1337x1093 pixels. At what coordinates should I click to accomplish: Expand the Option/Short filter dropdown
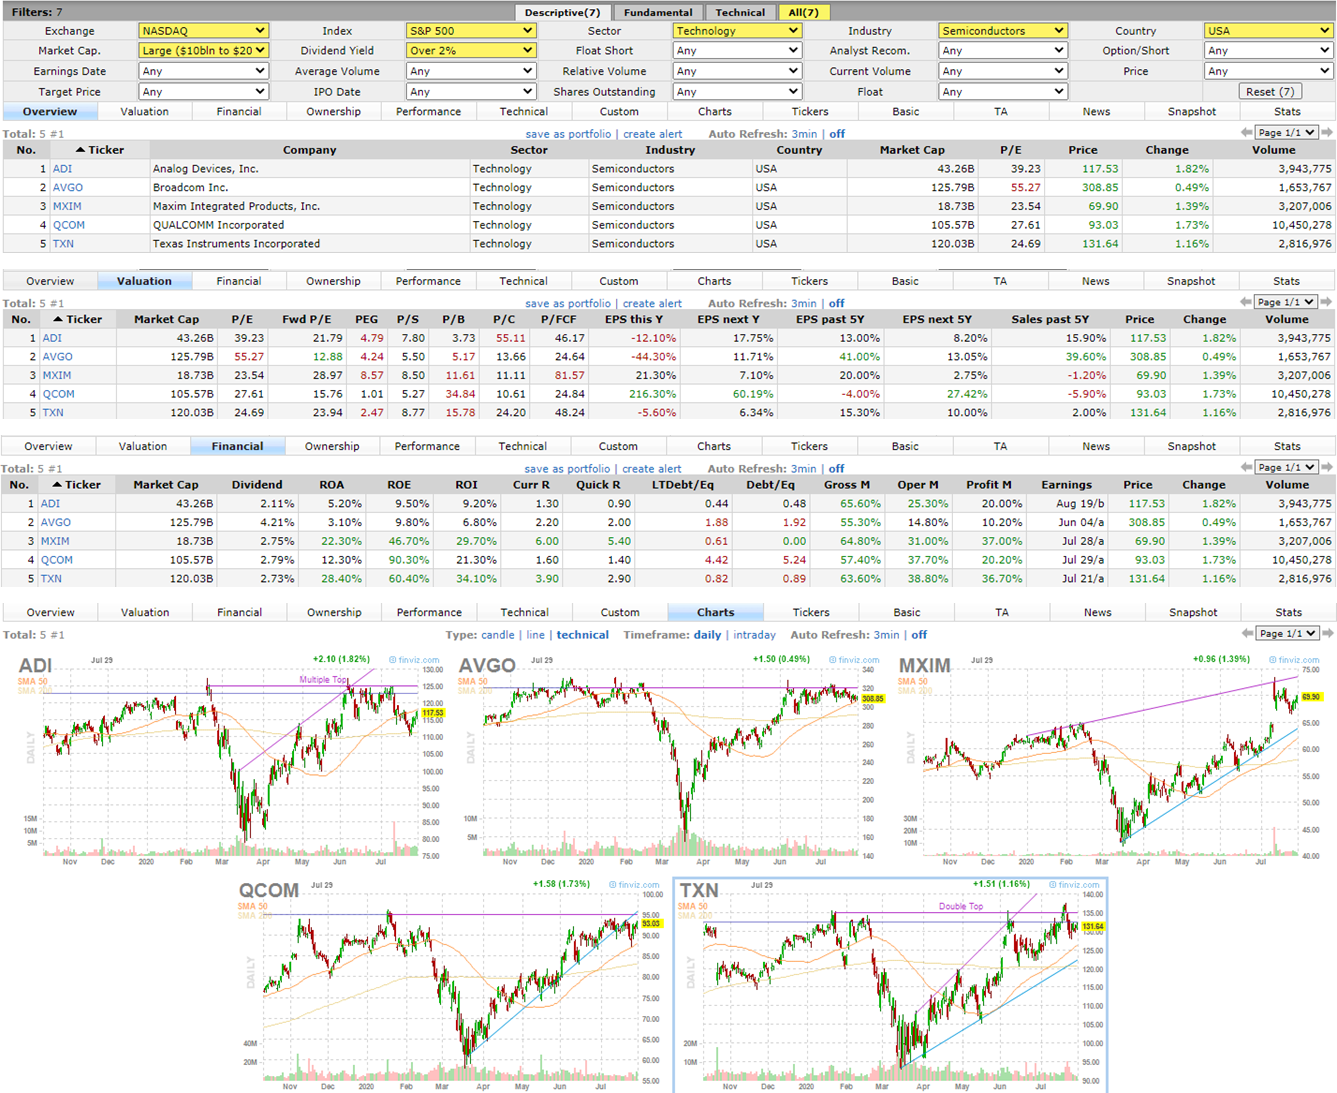click(x=1268, y=50)
